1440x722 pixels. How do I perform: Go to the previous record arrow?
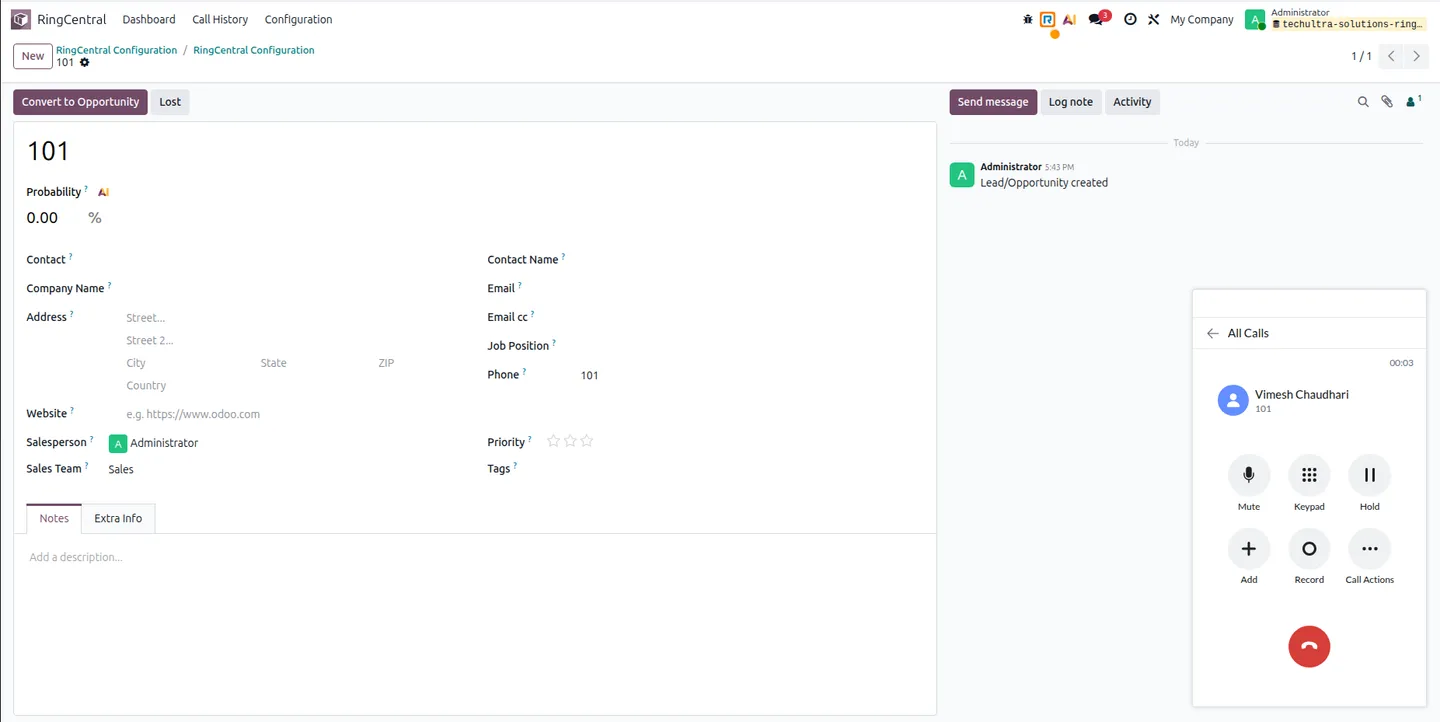[1391, 56]
